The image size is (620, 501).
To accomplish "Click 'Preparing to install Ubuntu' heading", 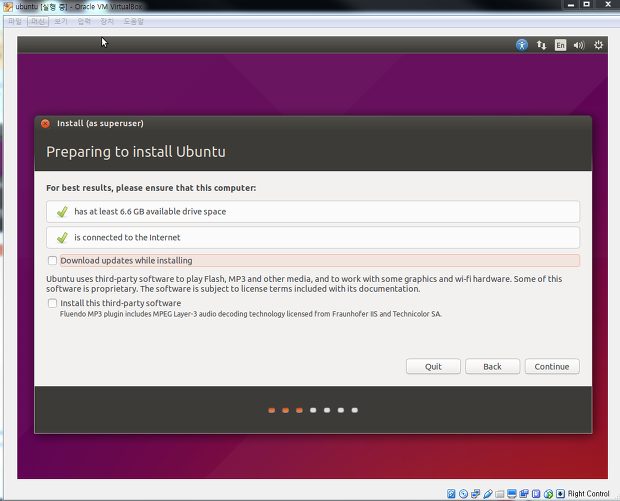I will coord(136,152).
